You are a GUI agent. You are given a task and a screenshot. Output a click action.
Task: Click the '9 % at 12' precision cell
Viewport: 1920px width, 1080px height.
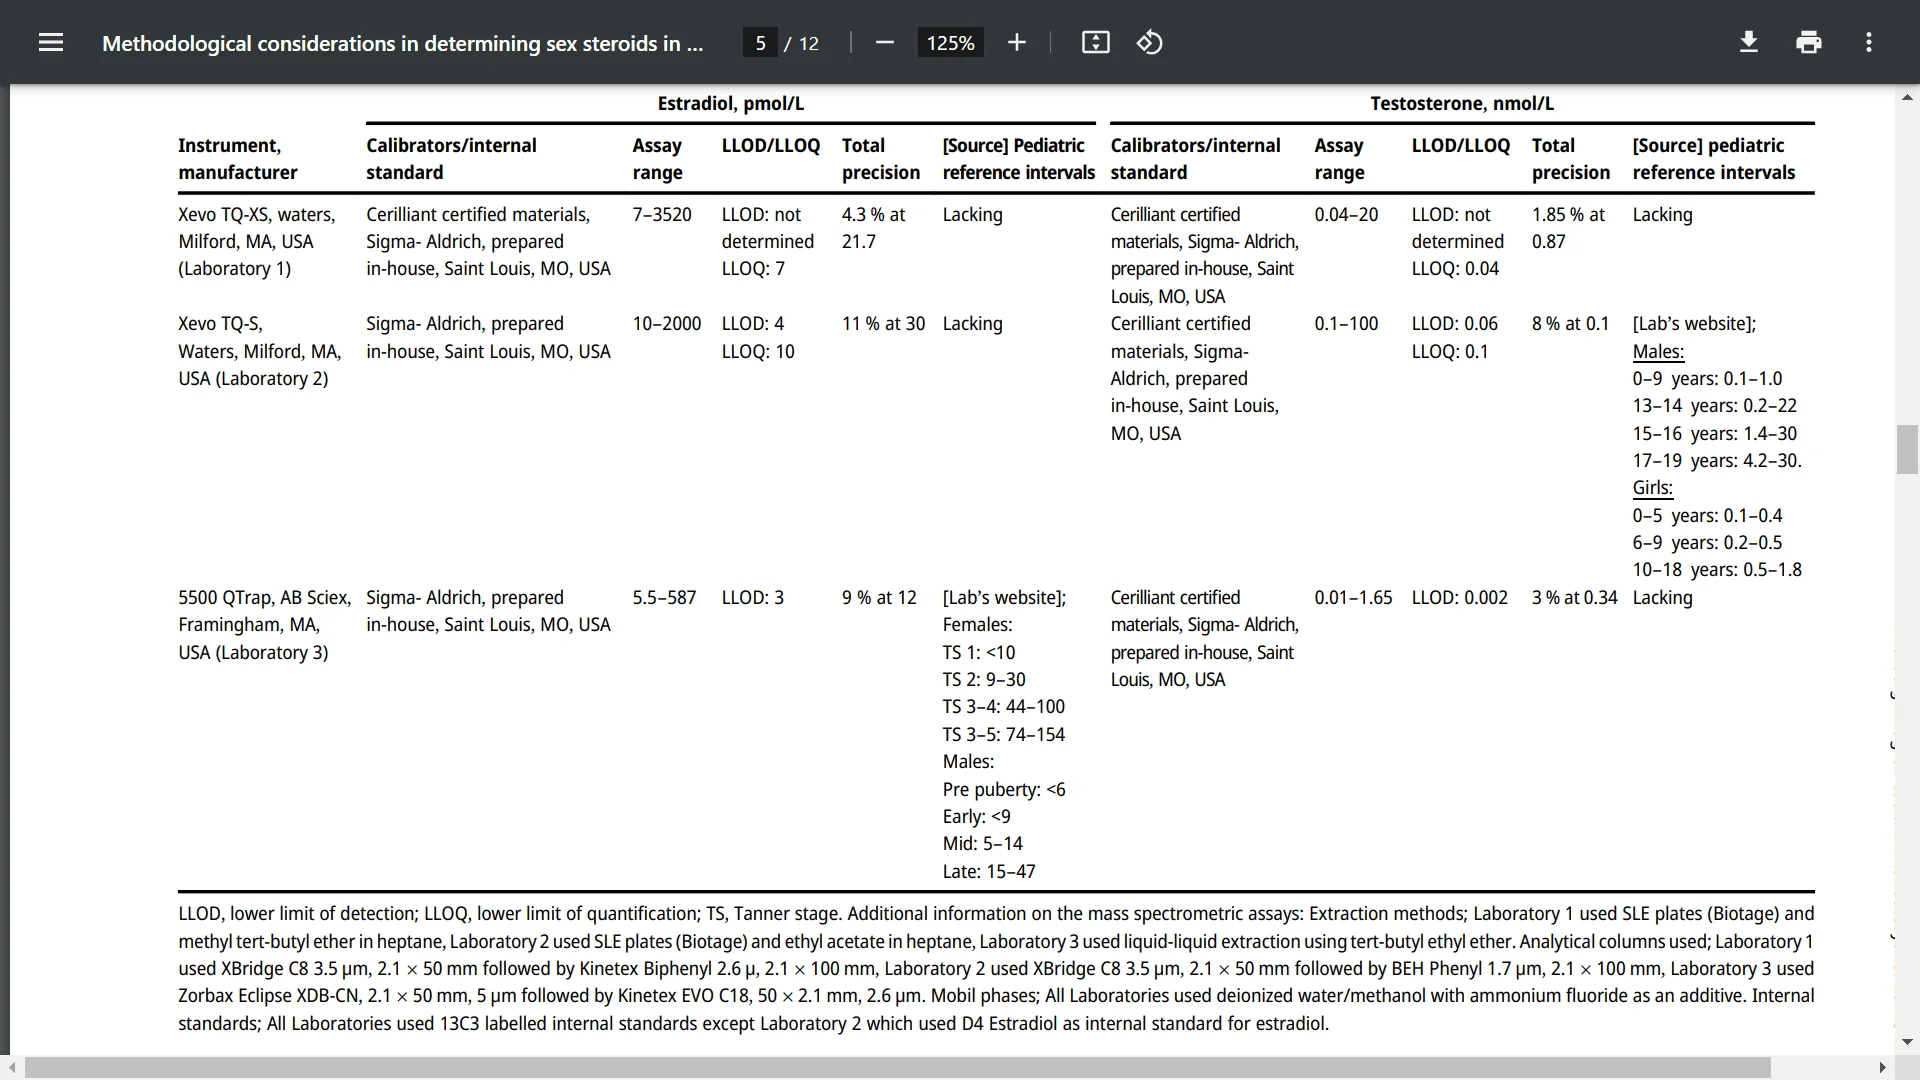pyautogui.click(x=879, y=597)
